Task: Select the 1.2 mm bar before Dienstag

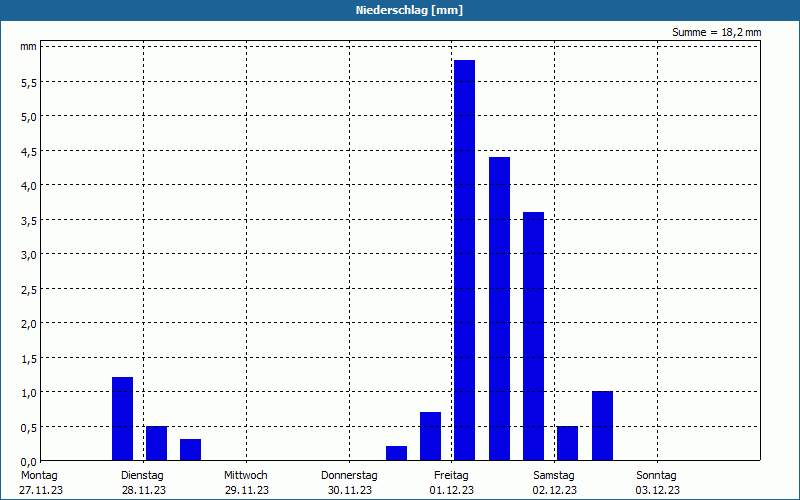Action: (122, 419)
